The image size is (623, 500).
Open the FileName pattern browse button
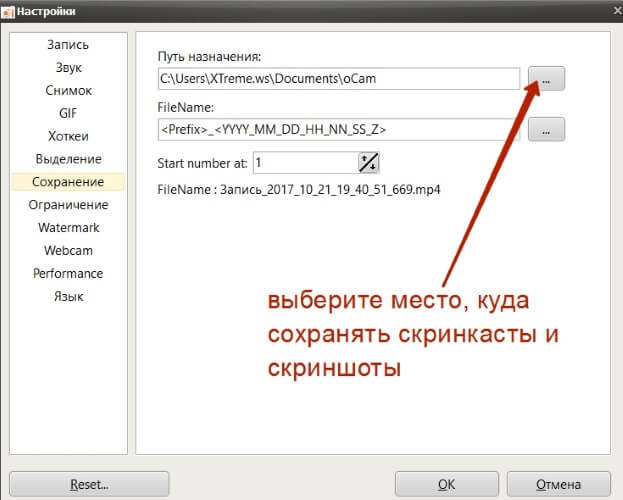point(546,130)
